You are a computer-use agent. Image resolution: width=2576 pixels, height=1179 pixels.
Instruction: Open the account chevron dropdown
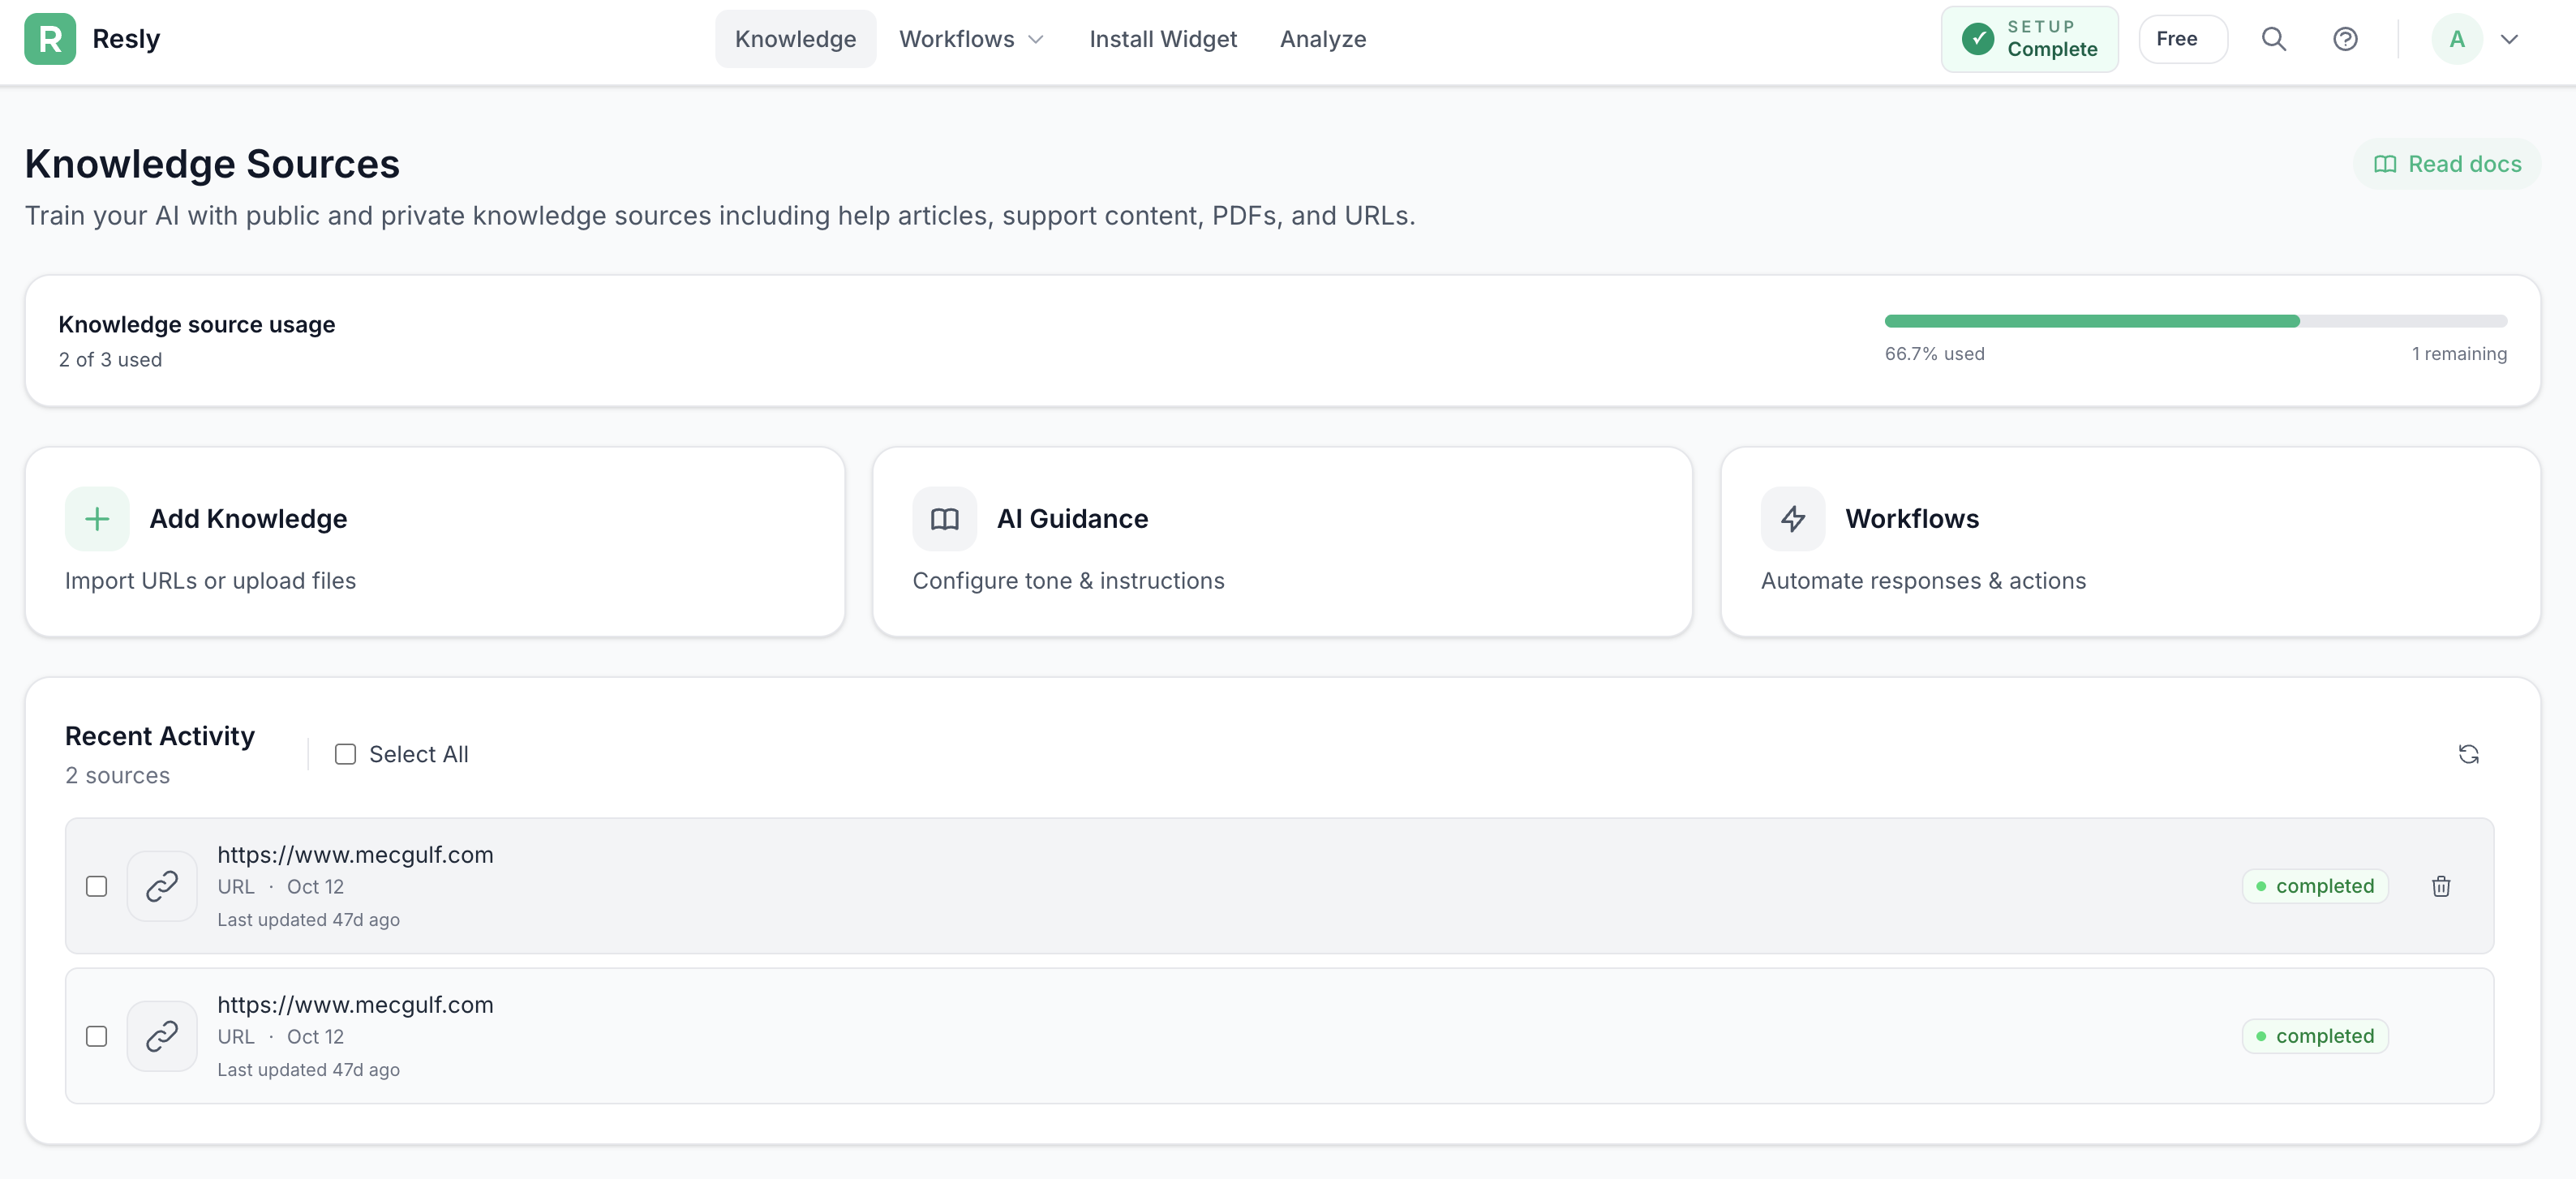point(2511,40)
